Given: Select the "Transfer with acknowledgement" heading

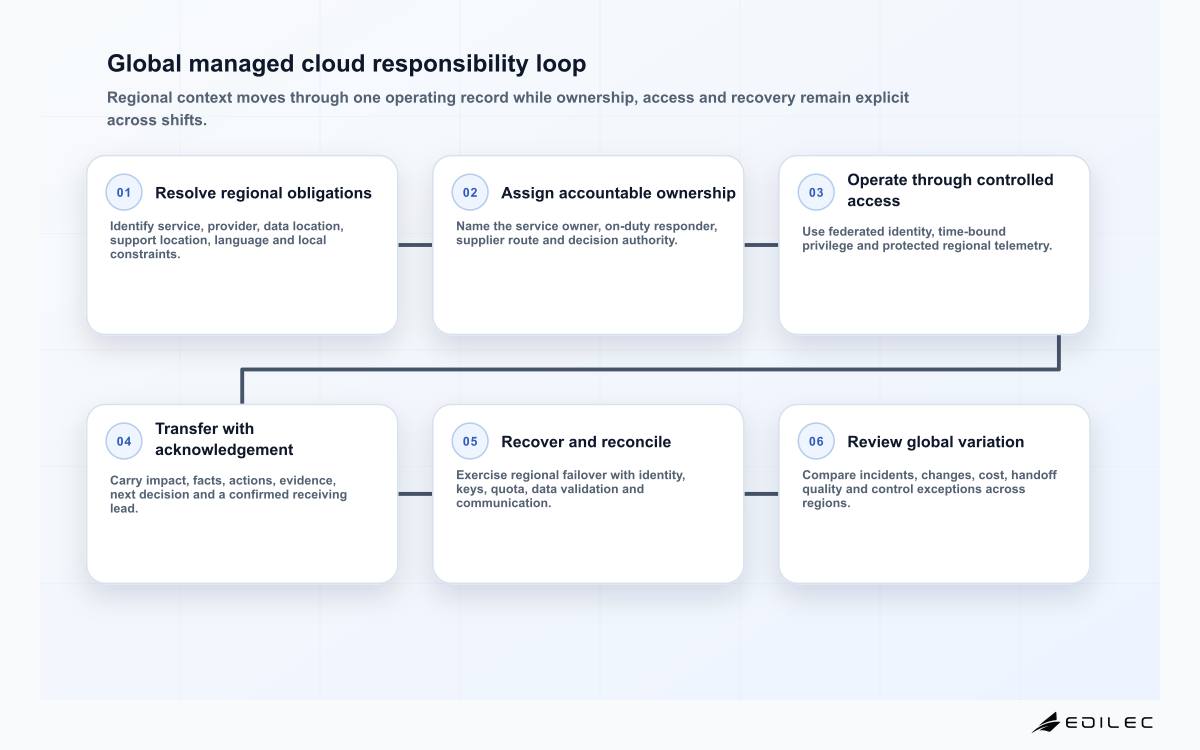Looking at the screenshot, I should (224, 439).
